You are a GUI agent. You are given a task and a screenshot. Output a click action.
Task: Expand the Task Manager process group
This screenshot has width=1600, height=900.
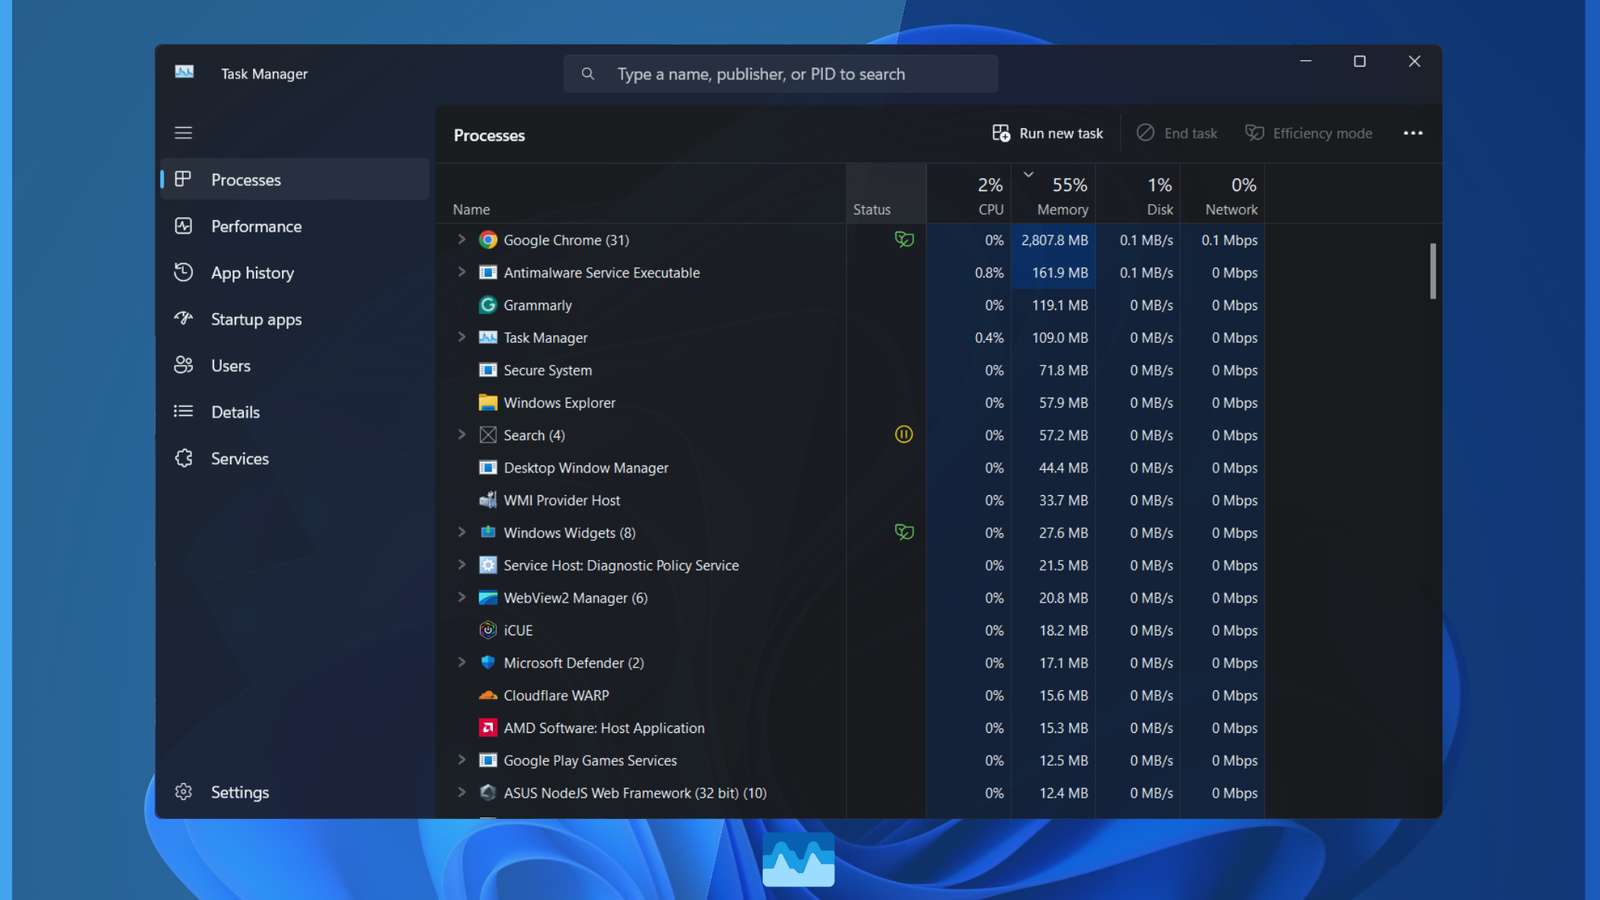pos(461,337)
